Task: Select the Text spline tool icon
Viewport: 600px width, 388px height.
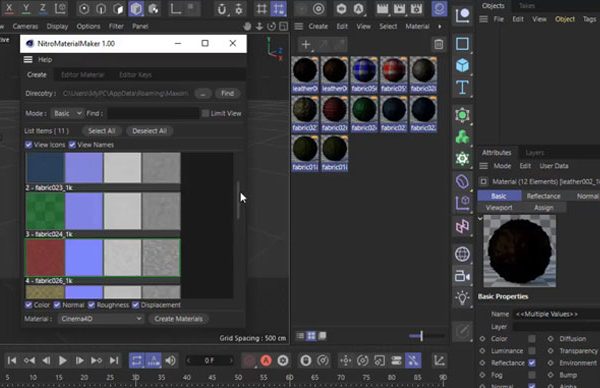Action: (x=462, y=88)
